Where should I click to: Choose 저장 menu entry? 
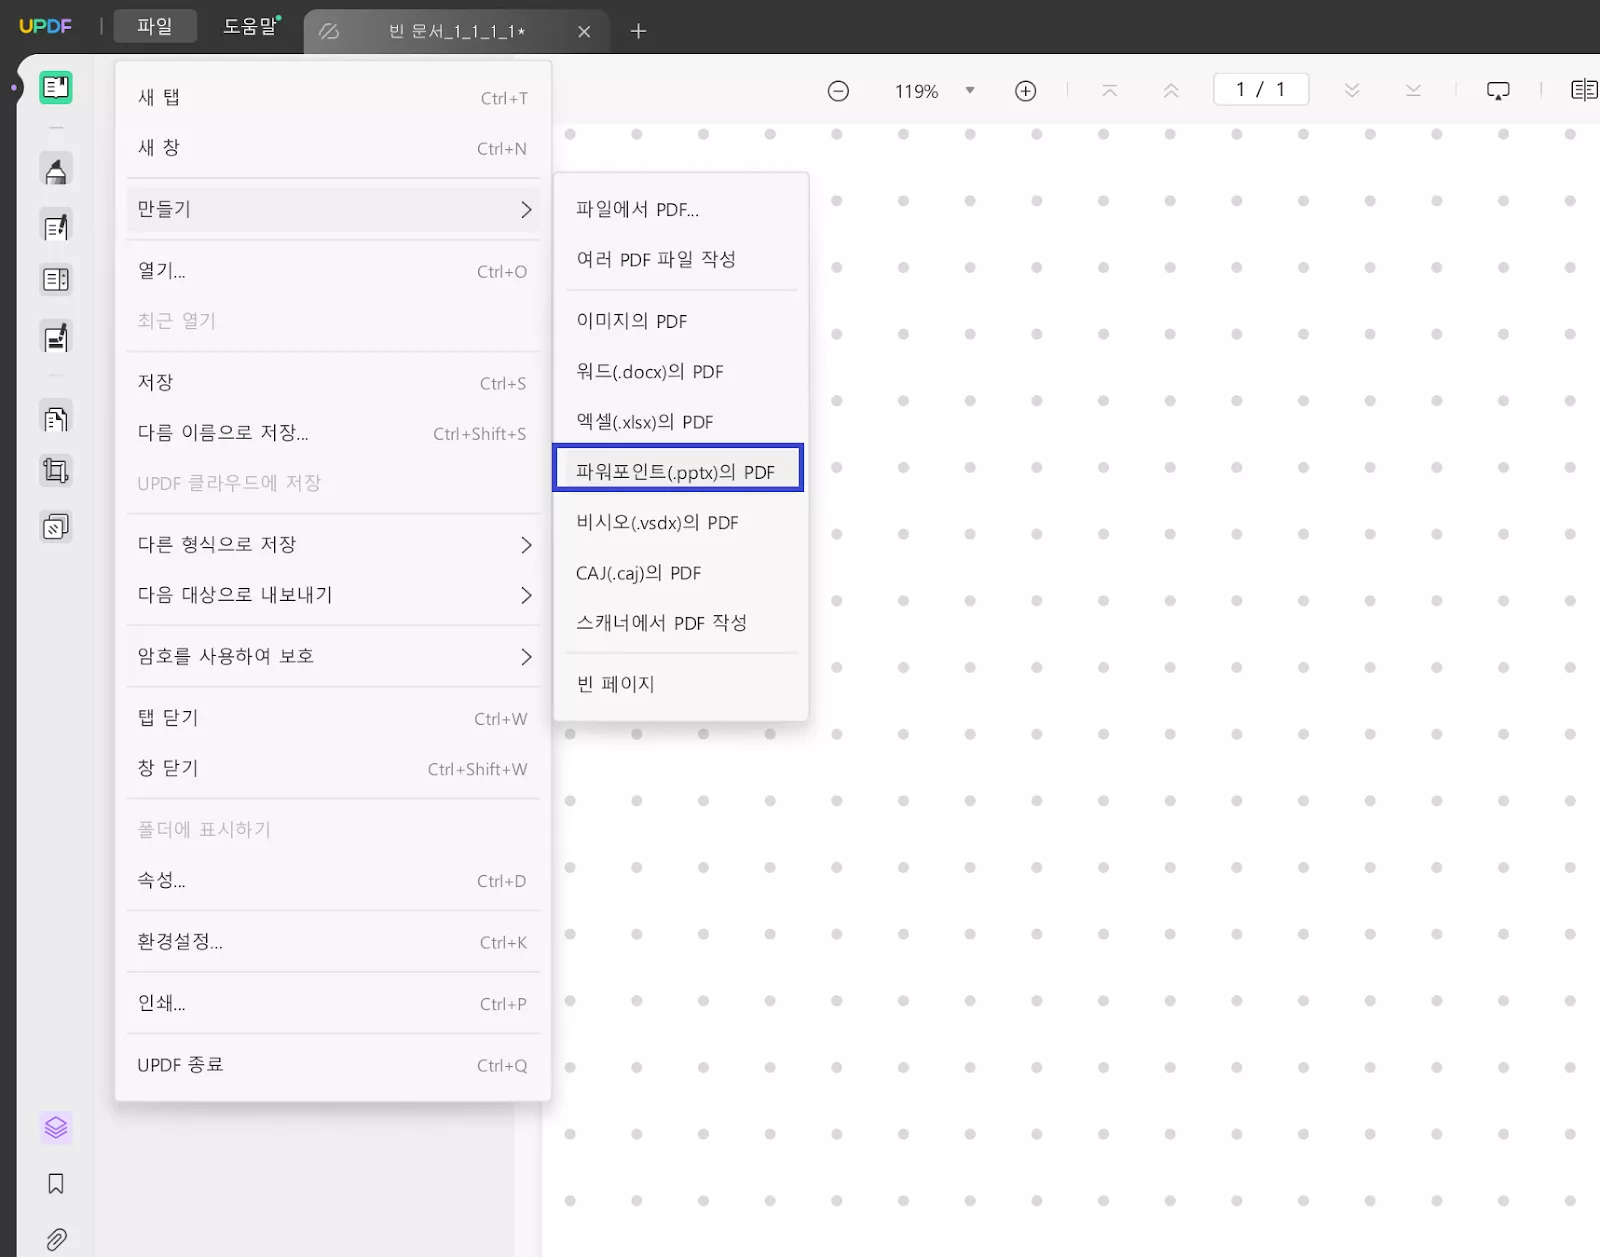coord(333,383)
